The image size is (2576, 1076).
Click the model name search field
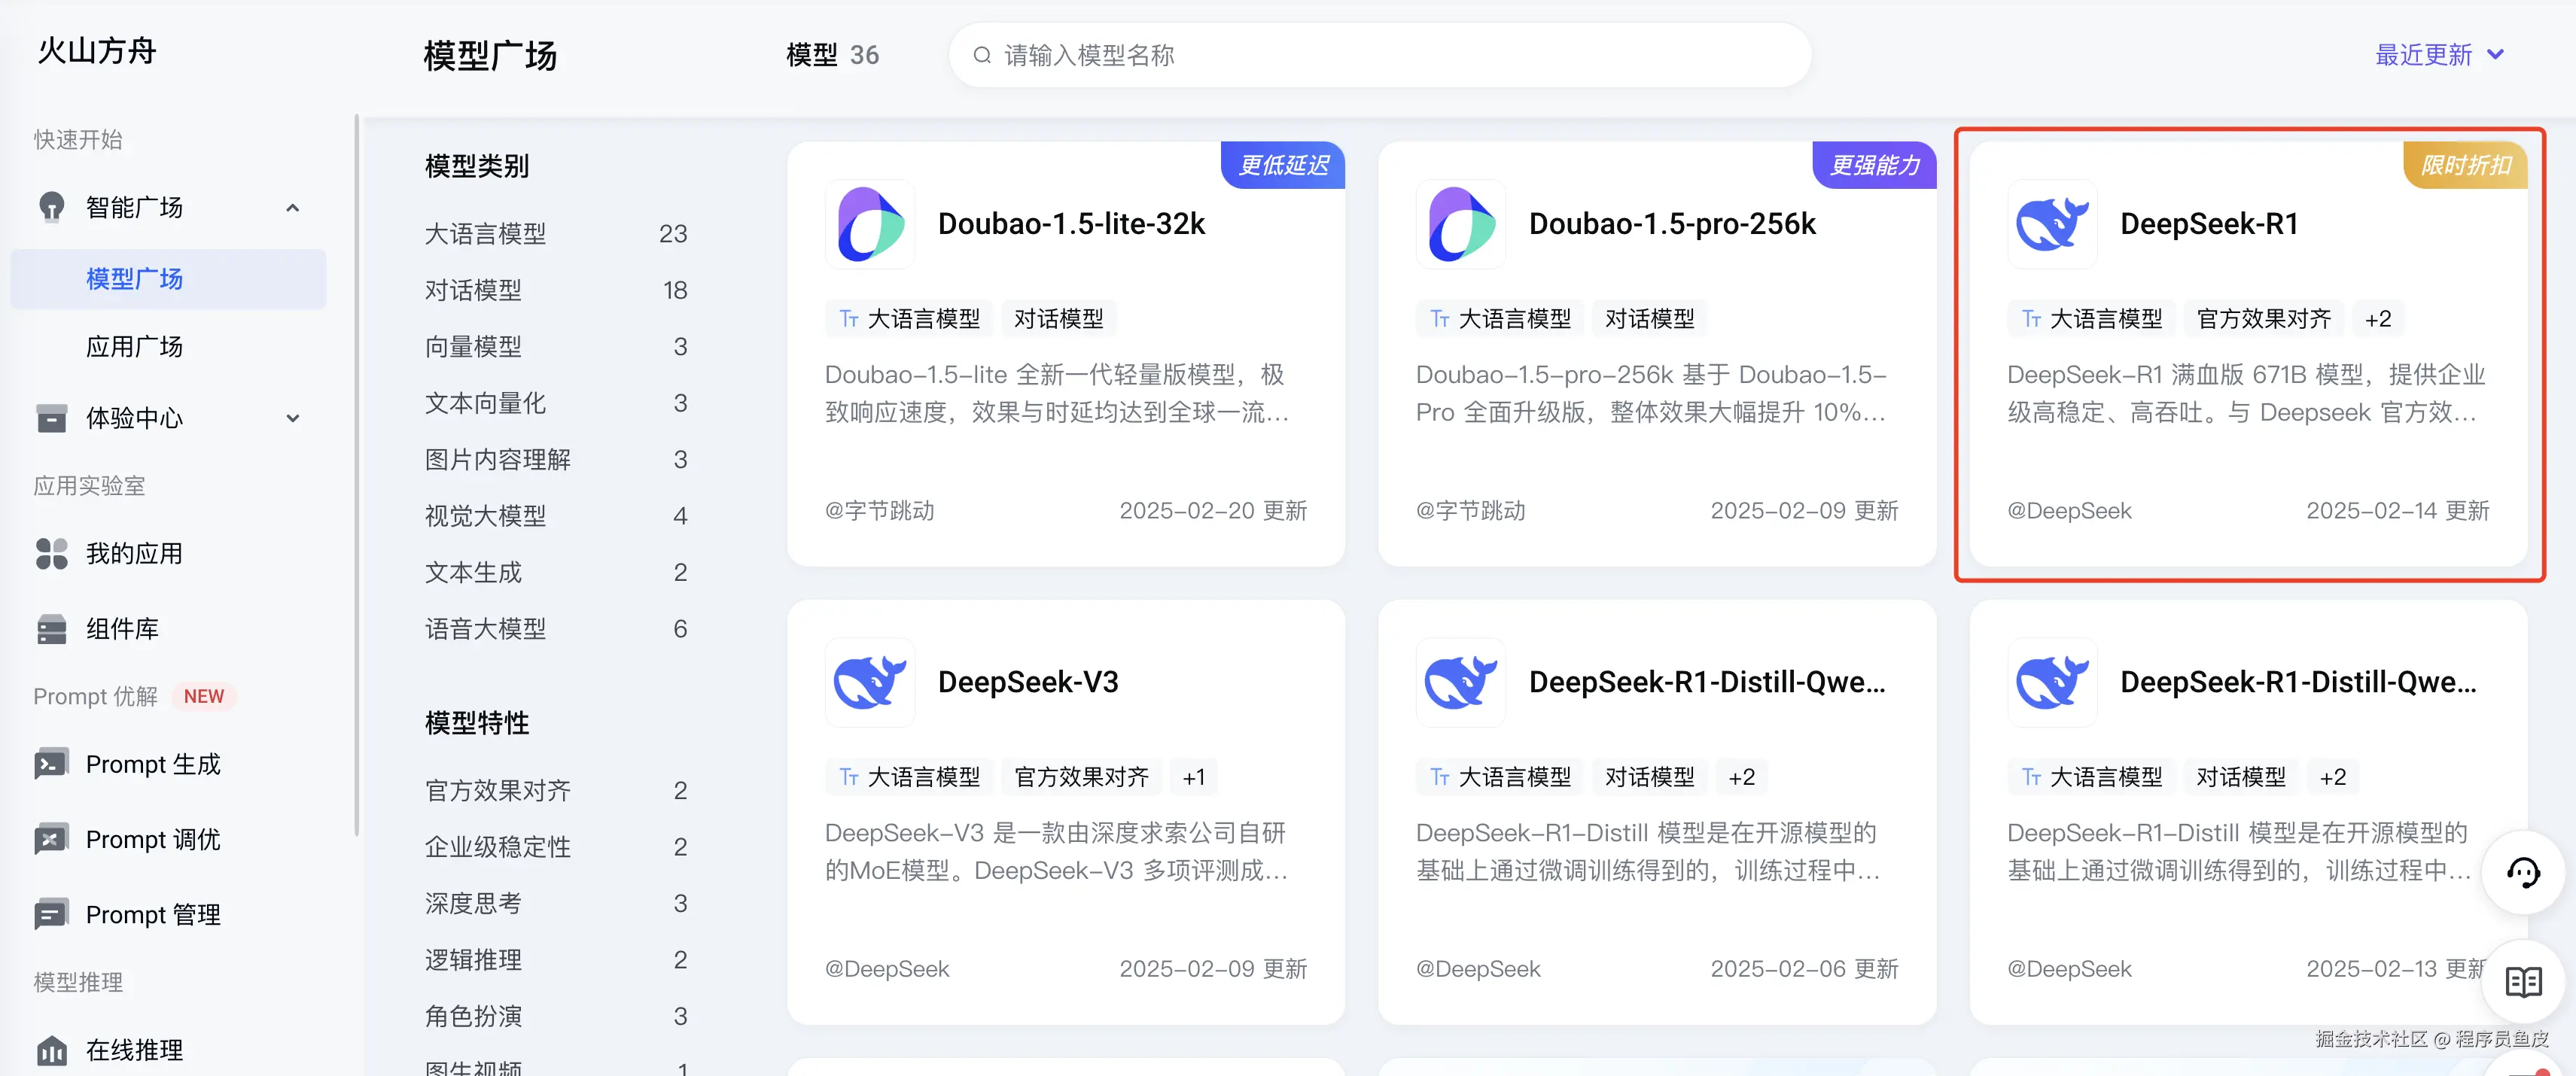tap(1380, 55)
